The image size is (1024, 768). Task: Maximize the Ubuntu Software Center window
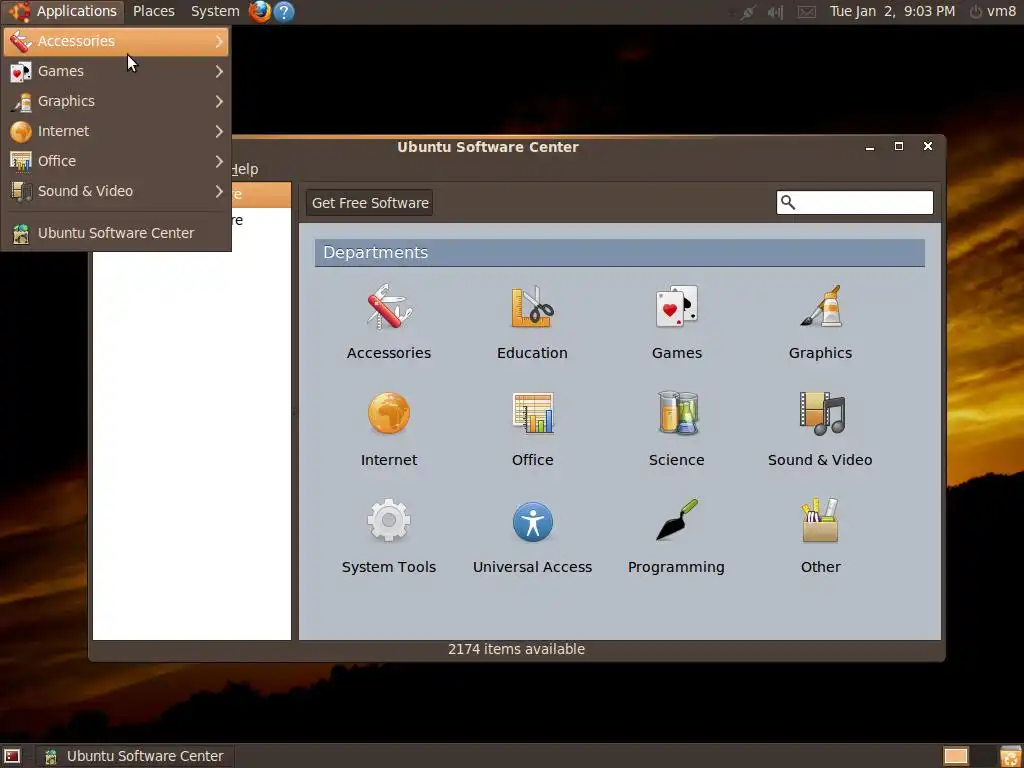coord(899,146)
